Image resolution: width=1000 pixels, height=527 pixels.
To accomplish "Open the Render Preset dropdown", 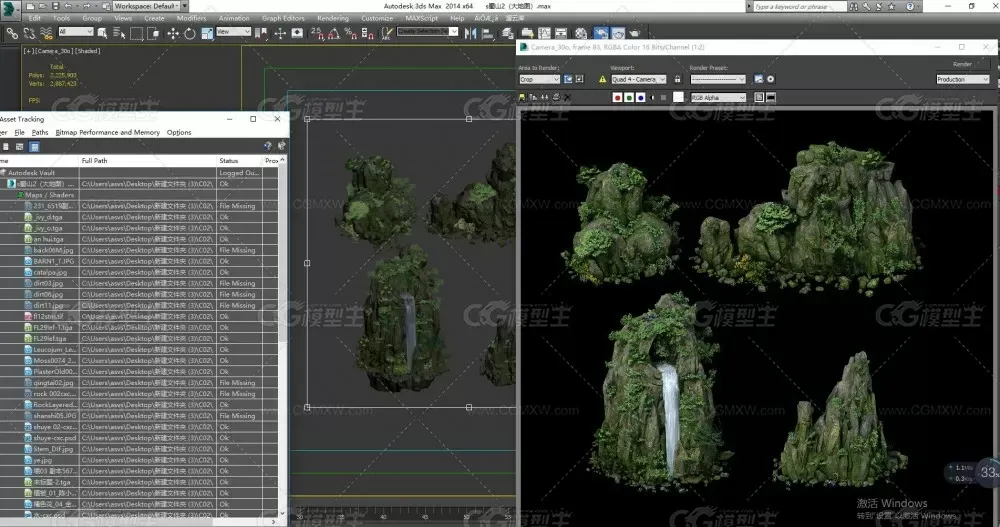I will pyautogui.click(x=717, y=79).
